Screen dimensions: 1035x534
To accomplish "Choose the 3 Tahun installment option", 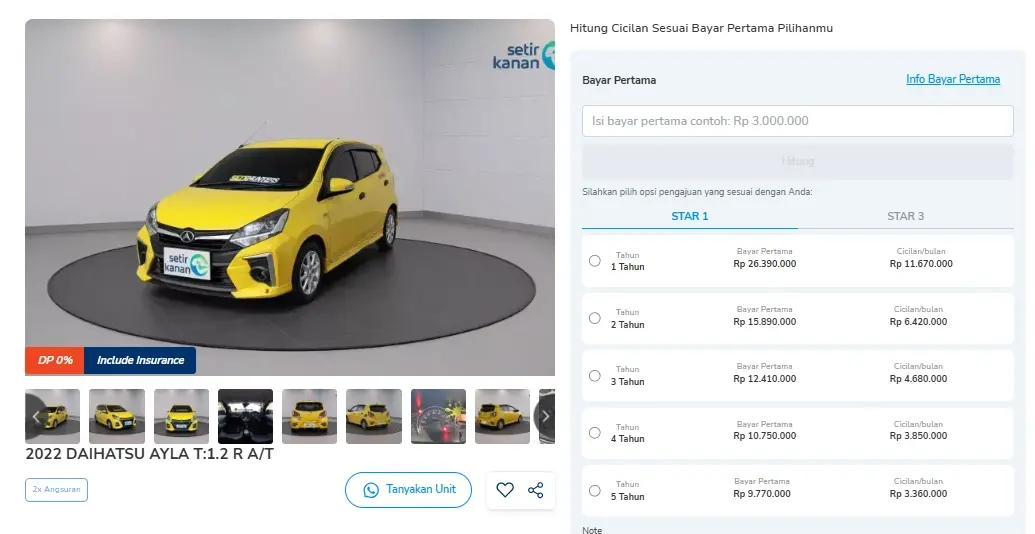I will tap(595, 376).
